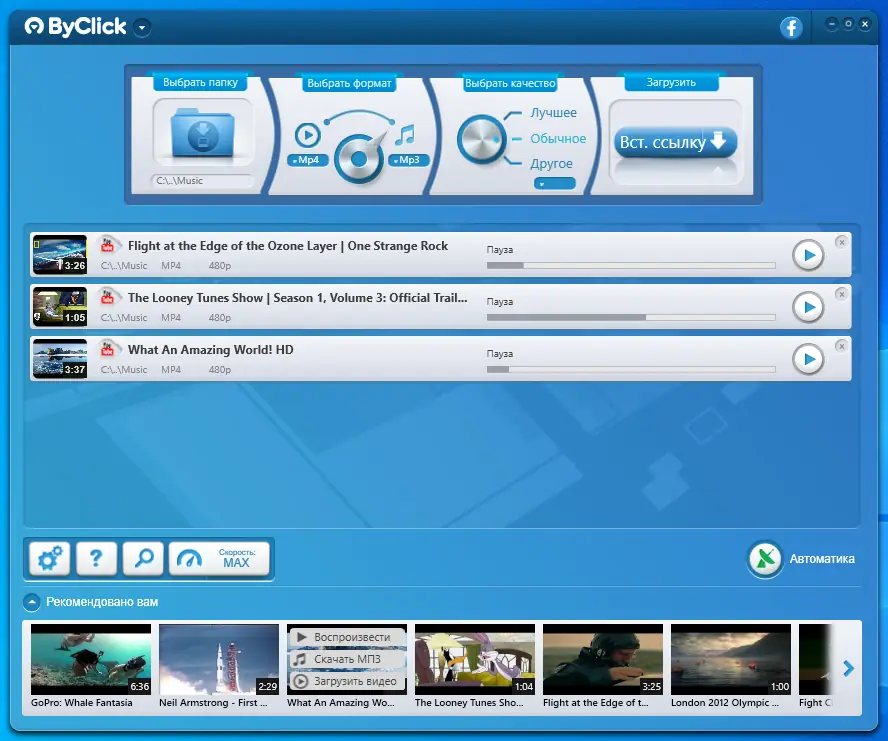Click the speed limit MAX gauge button

219,559
